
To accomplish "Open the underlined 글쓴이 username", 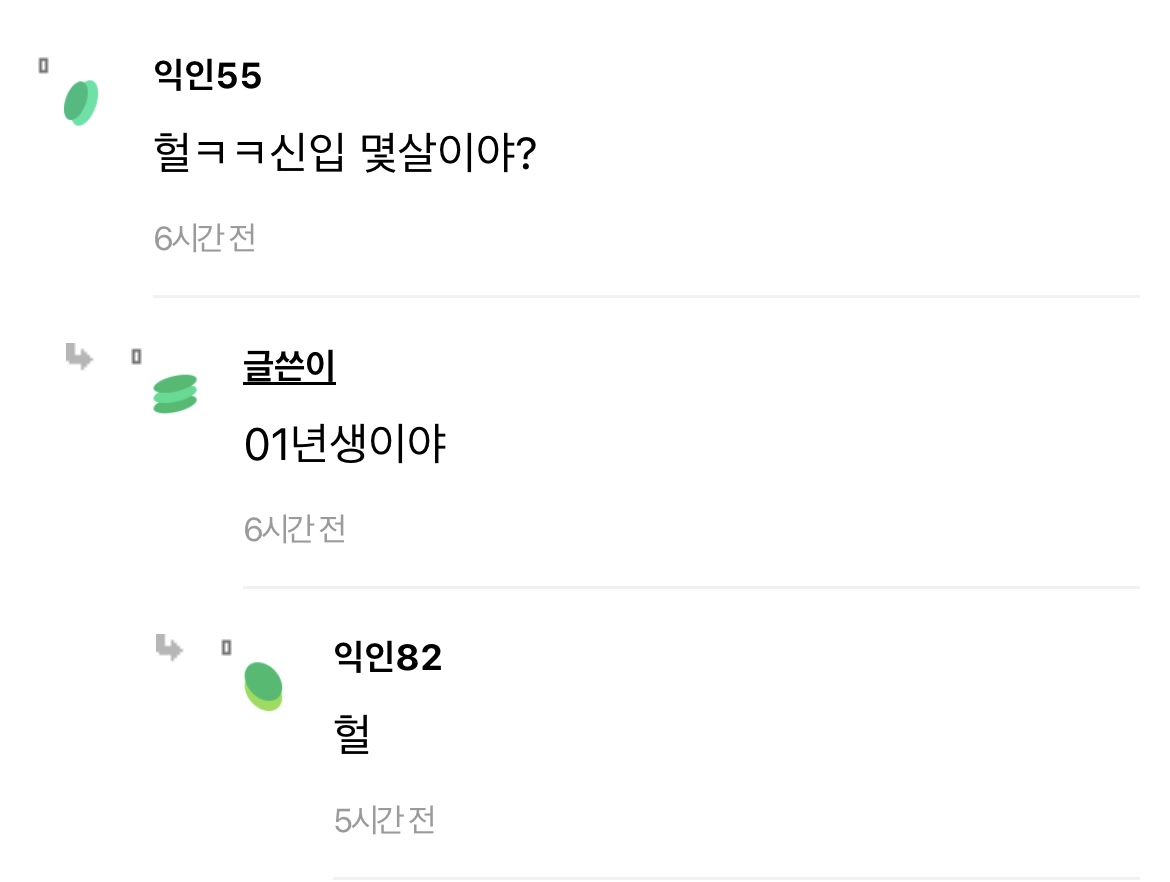I will [289, 367].
